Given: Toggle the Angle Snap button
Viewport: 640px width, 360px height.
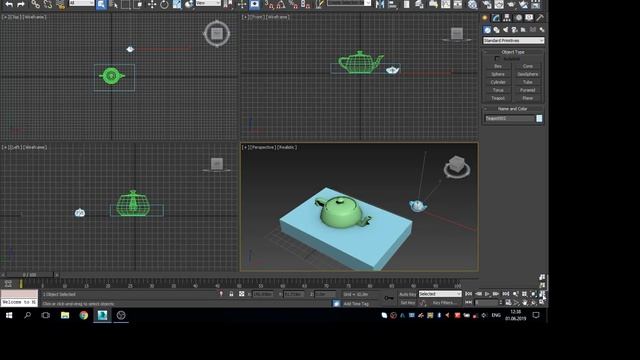Looking at the screenshot, I should 281,4.
